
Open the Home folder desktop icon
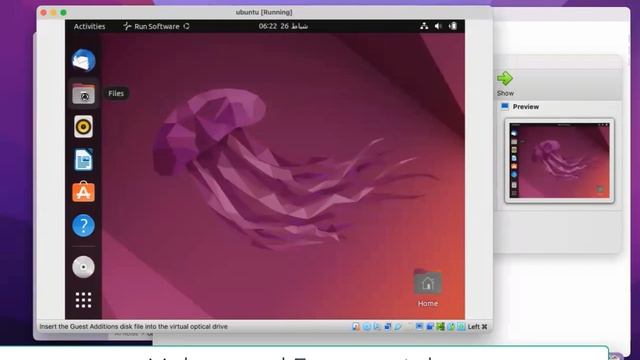click(x=427, y=288)
